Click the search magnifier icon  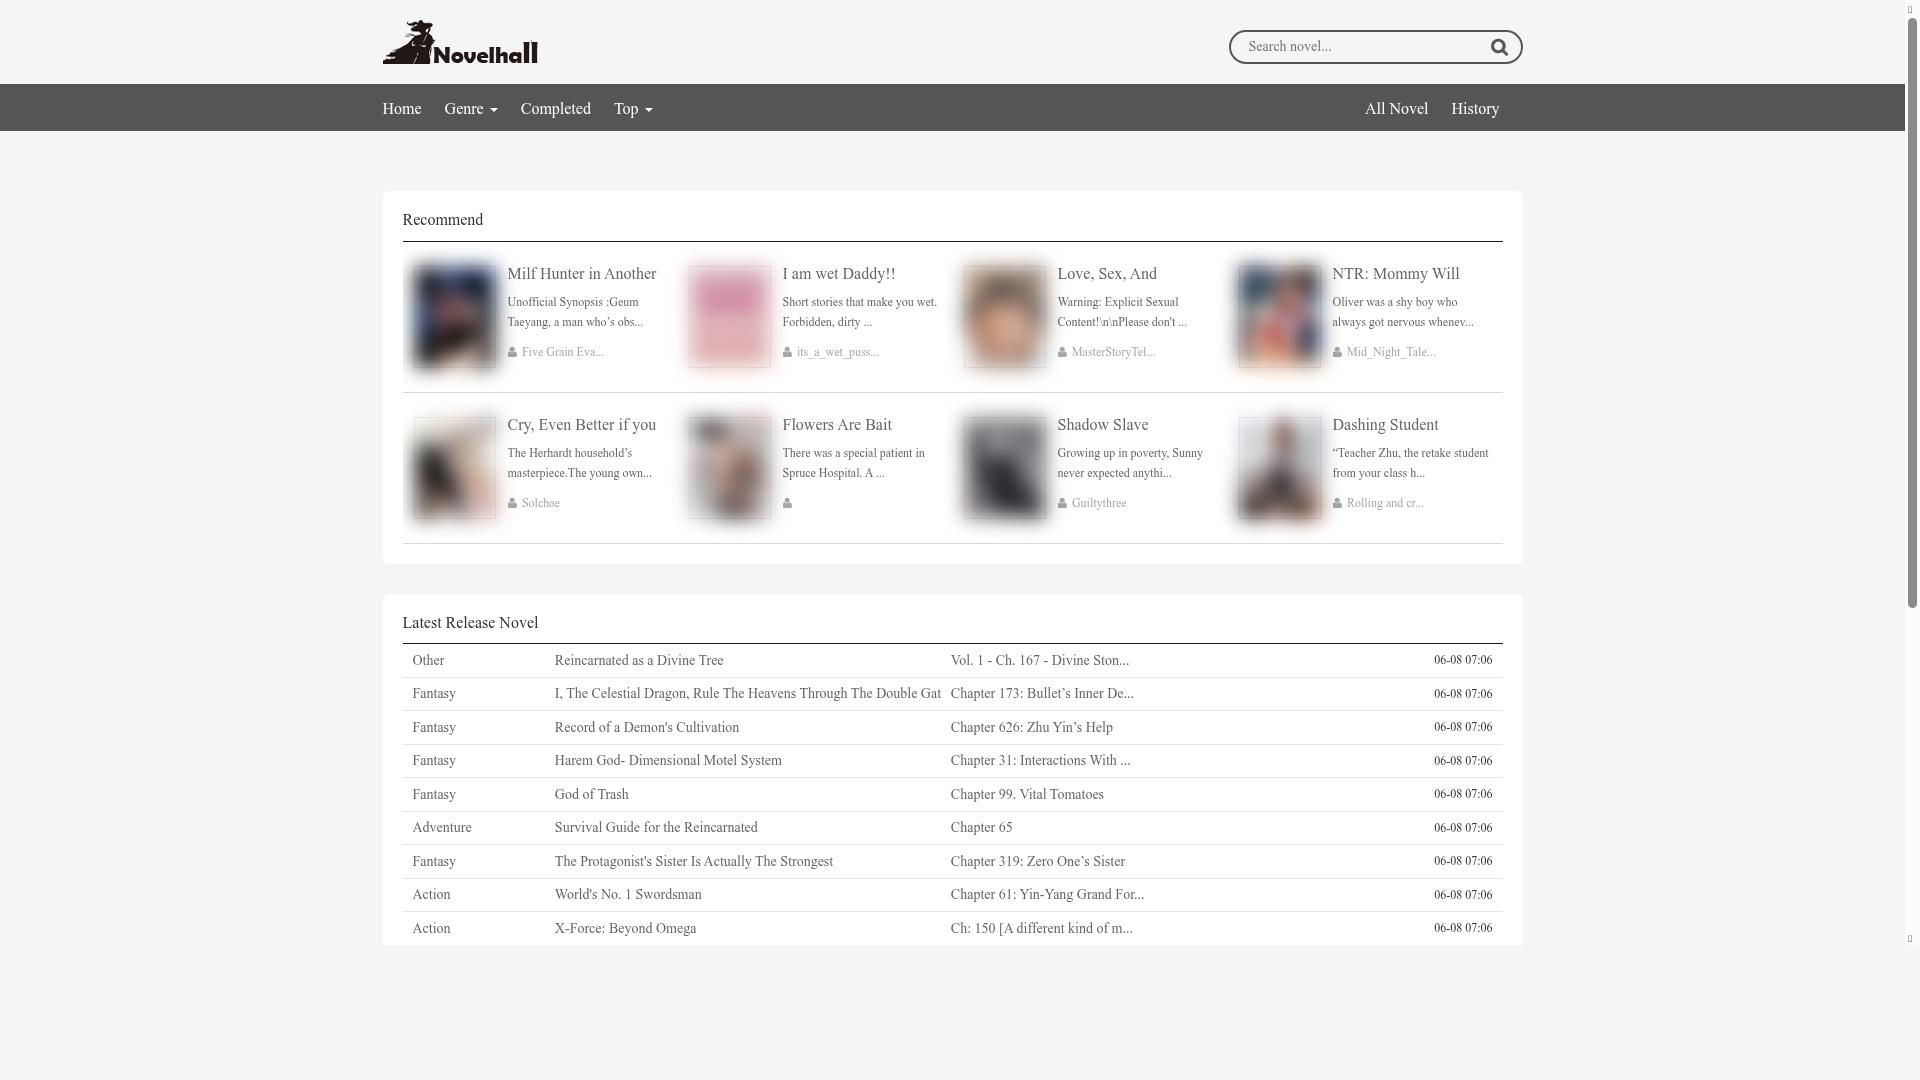(x=1498, y=46)
